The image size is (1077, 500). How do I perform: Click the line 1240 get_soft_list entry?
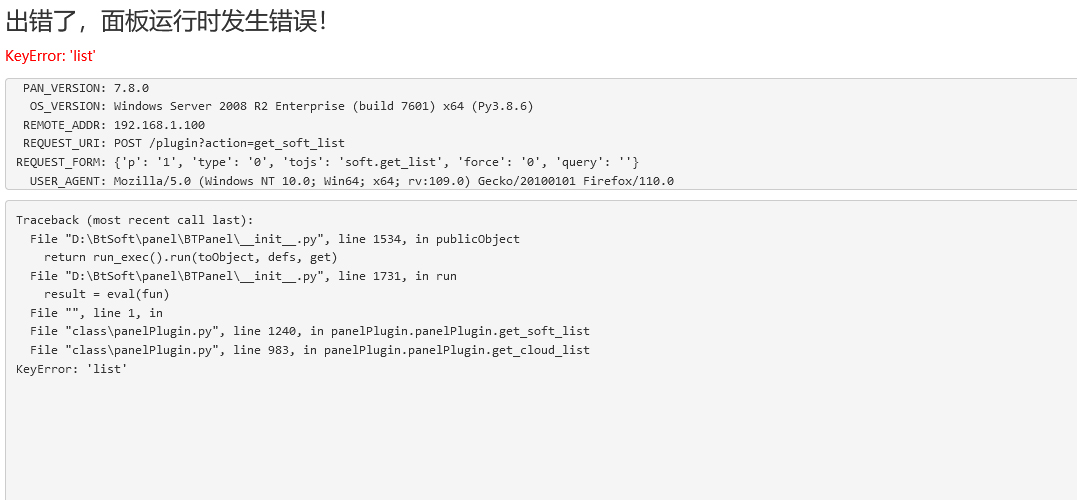pos(310,331)
